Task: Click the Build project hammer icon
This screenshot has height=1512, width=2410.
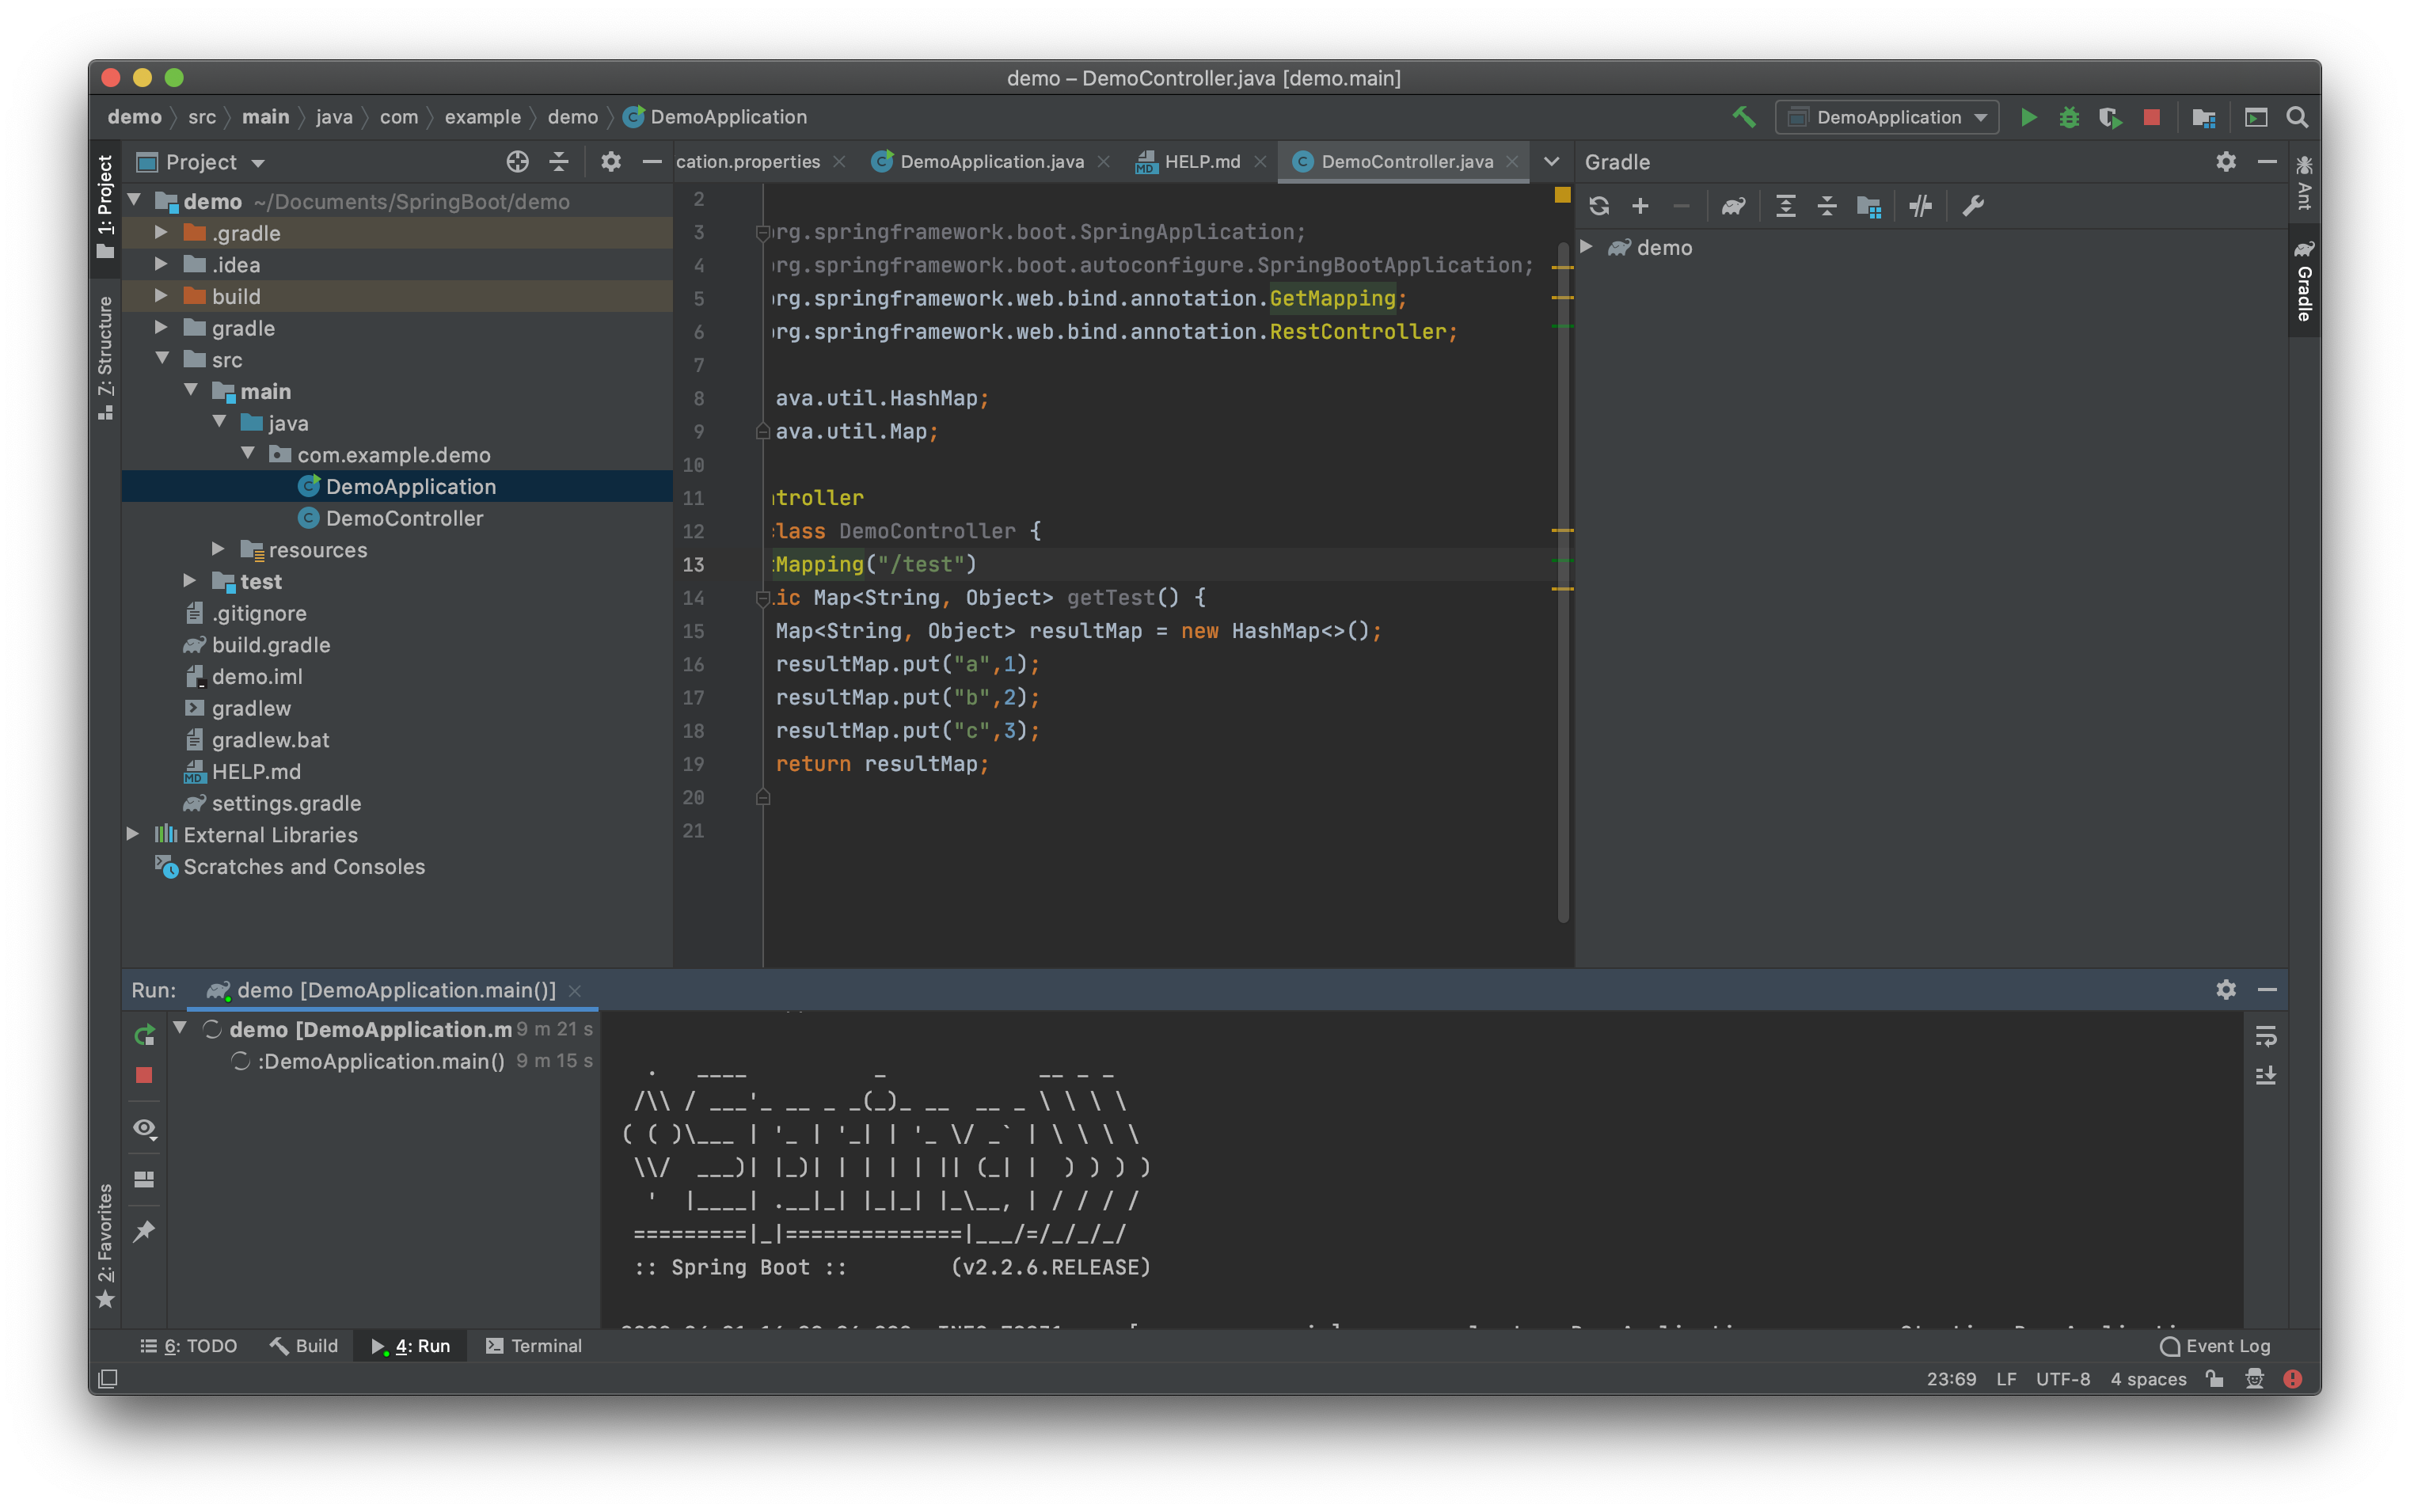Action: (x=1744, y=118)
